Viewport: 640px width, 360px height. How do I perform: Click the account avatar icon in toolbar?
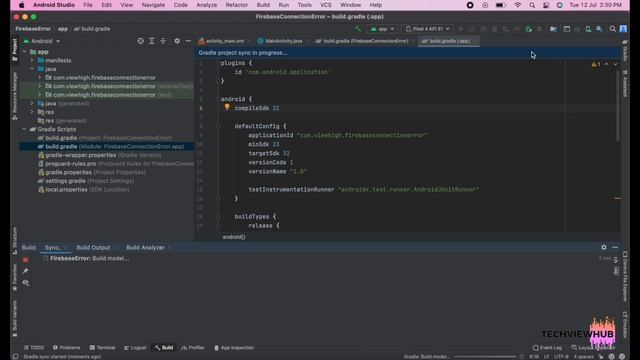[x=623, y=29]
